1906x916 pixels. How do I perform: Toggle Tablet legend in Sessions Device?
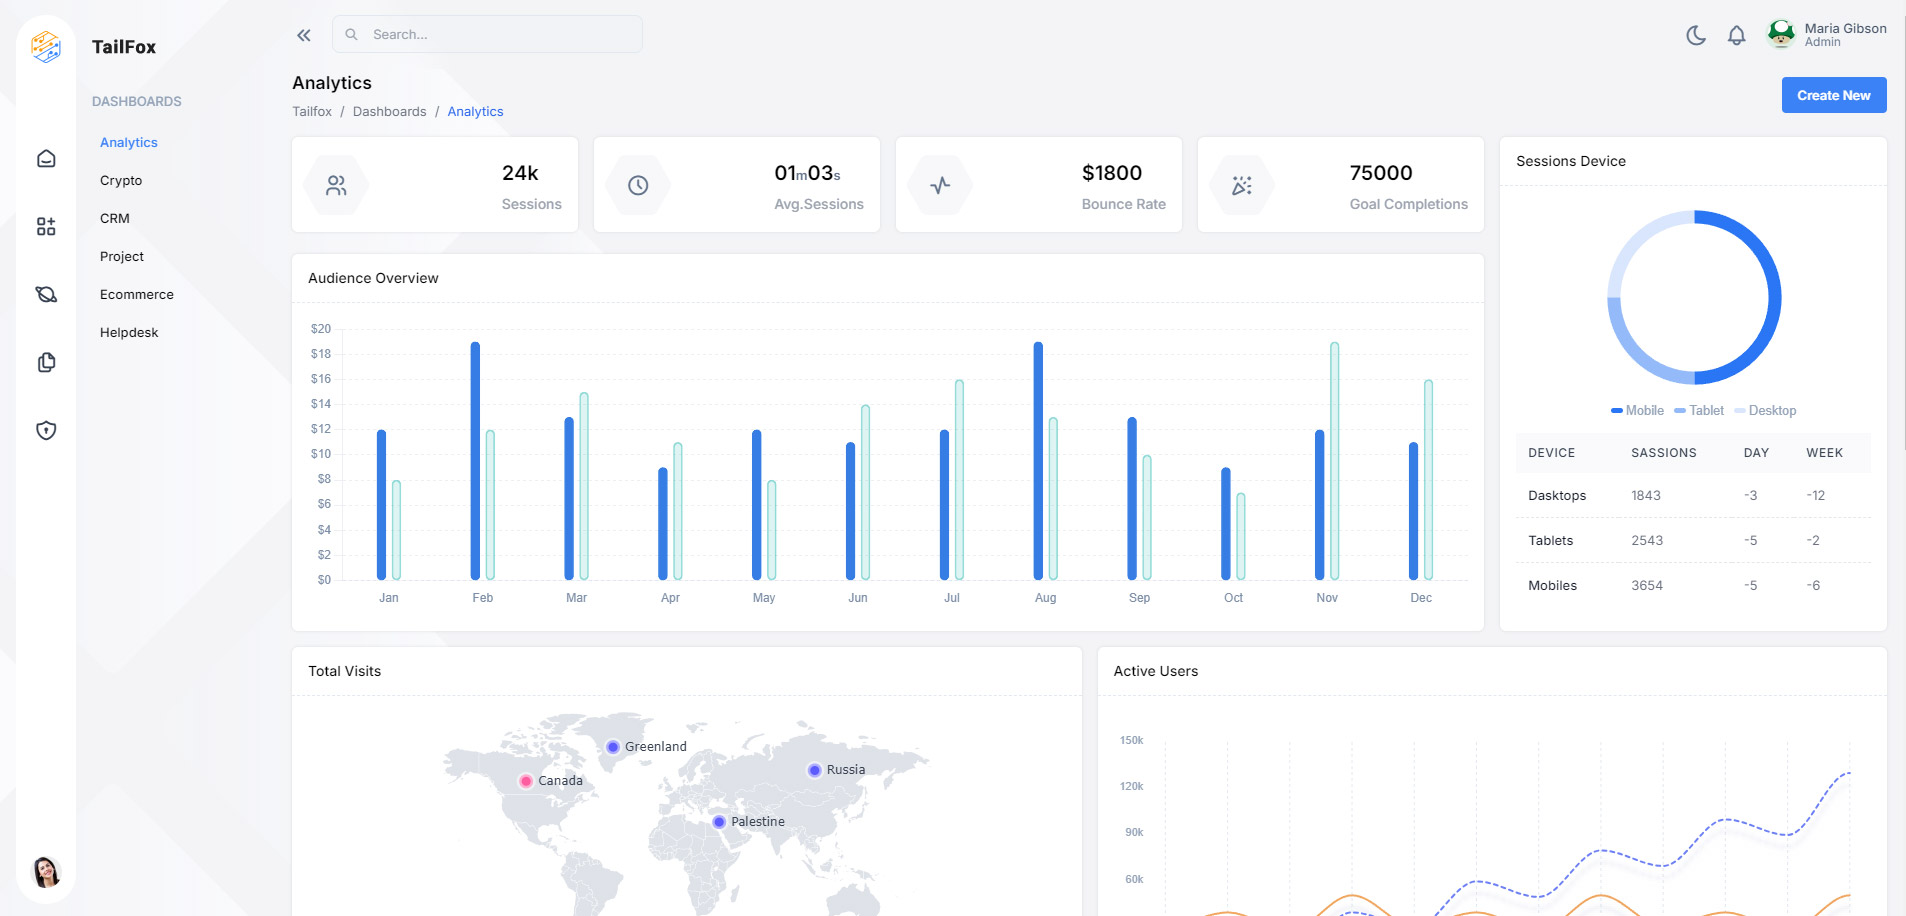[x=1699, y=411]
